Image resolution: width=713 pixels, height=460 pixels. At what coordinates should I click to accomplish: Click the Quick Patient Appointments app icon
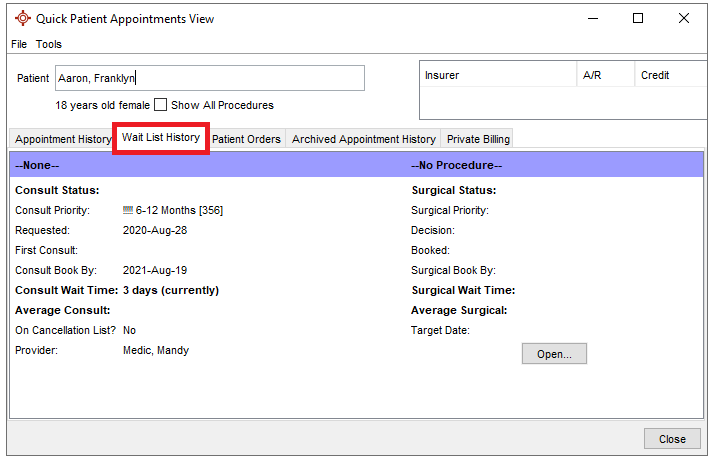pyautogui.click(x=22, y=18)
